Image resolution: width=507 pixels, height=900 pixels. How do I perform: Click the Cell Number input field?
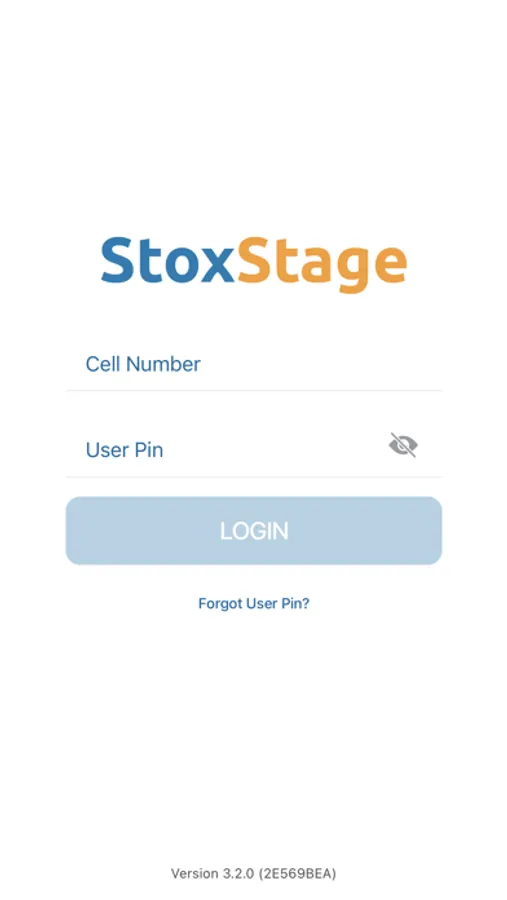(x=254, y=364)
